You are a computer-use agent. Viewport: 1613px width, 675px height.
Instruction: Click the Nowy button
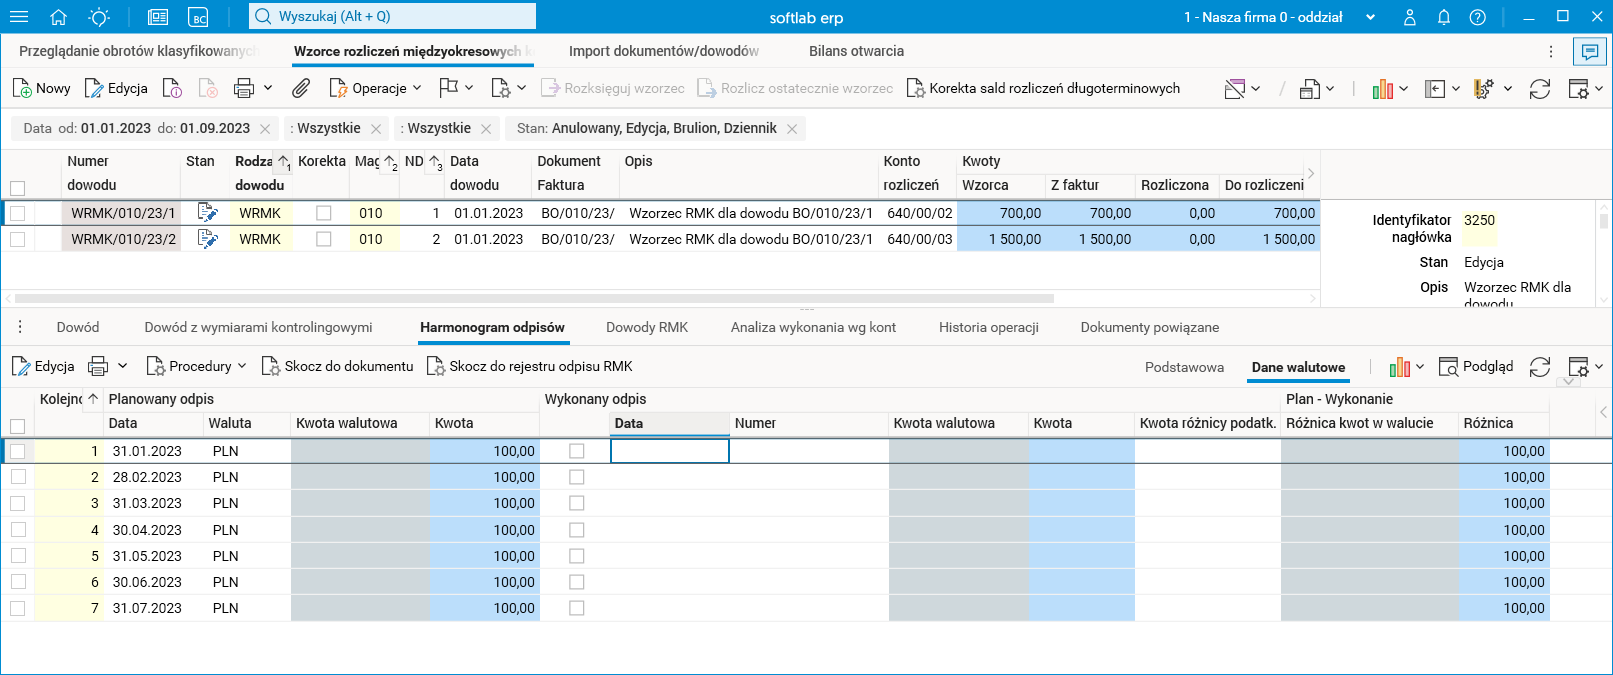42,89
